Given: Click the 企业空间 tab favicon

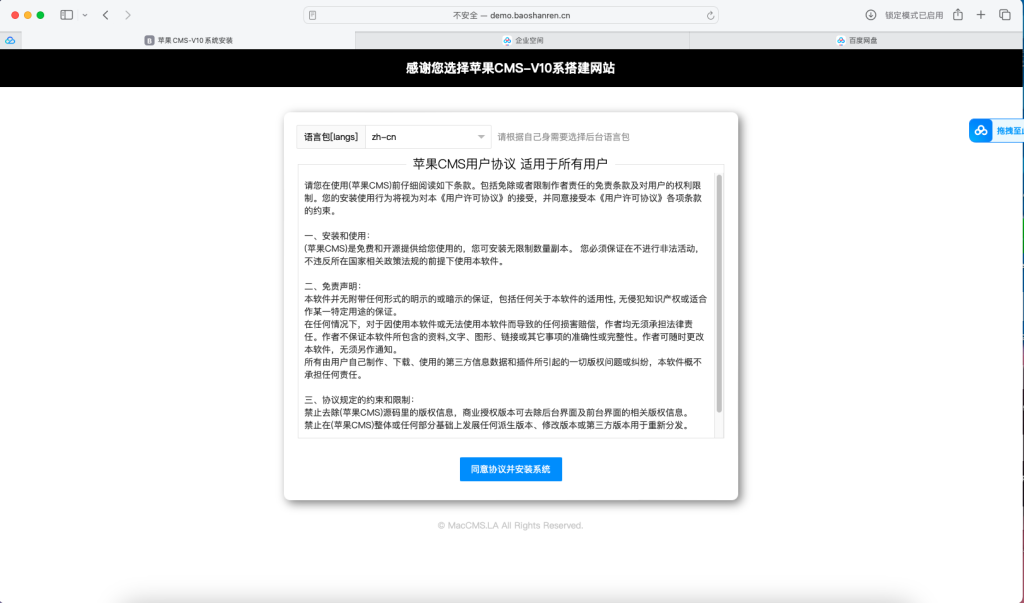Looking at the screenshot, I should click(507, 41).
